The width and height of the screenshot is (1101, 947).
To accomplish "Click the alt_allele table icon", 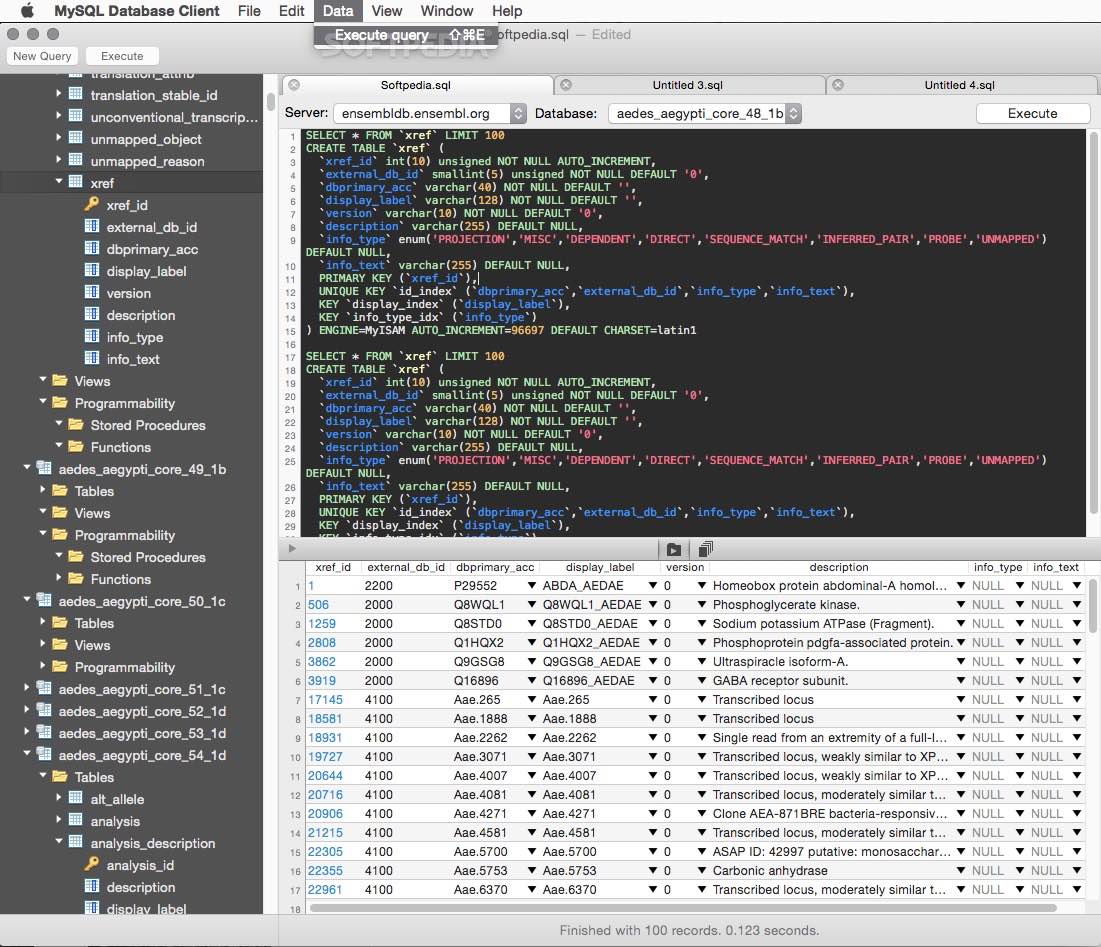I will (76, 797).
